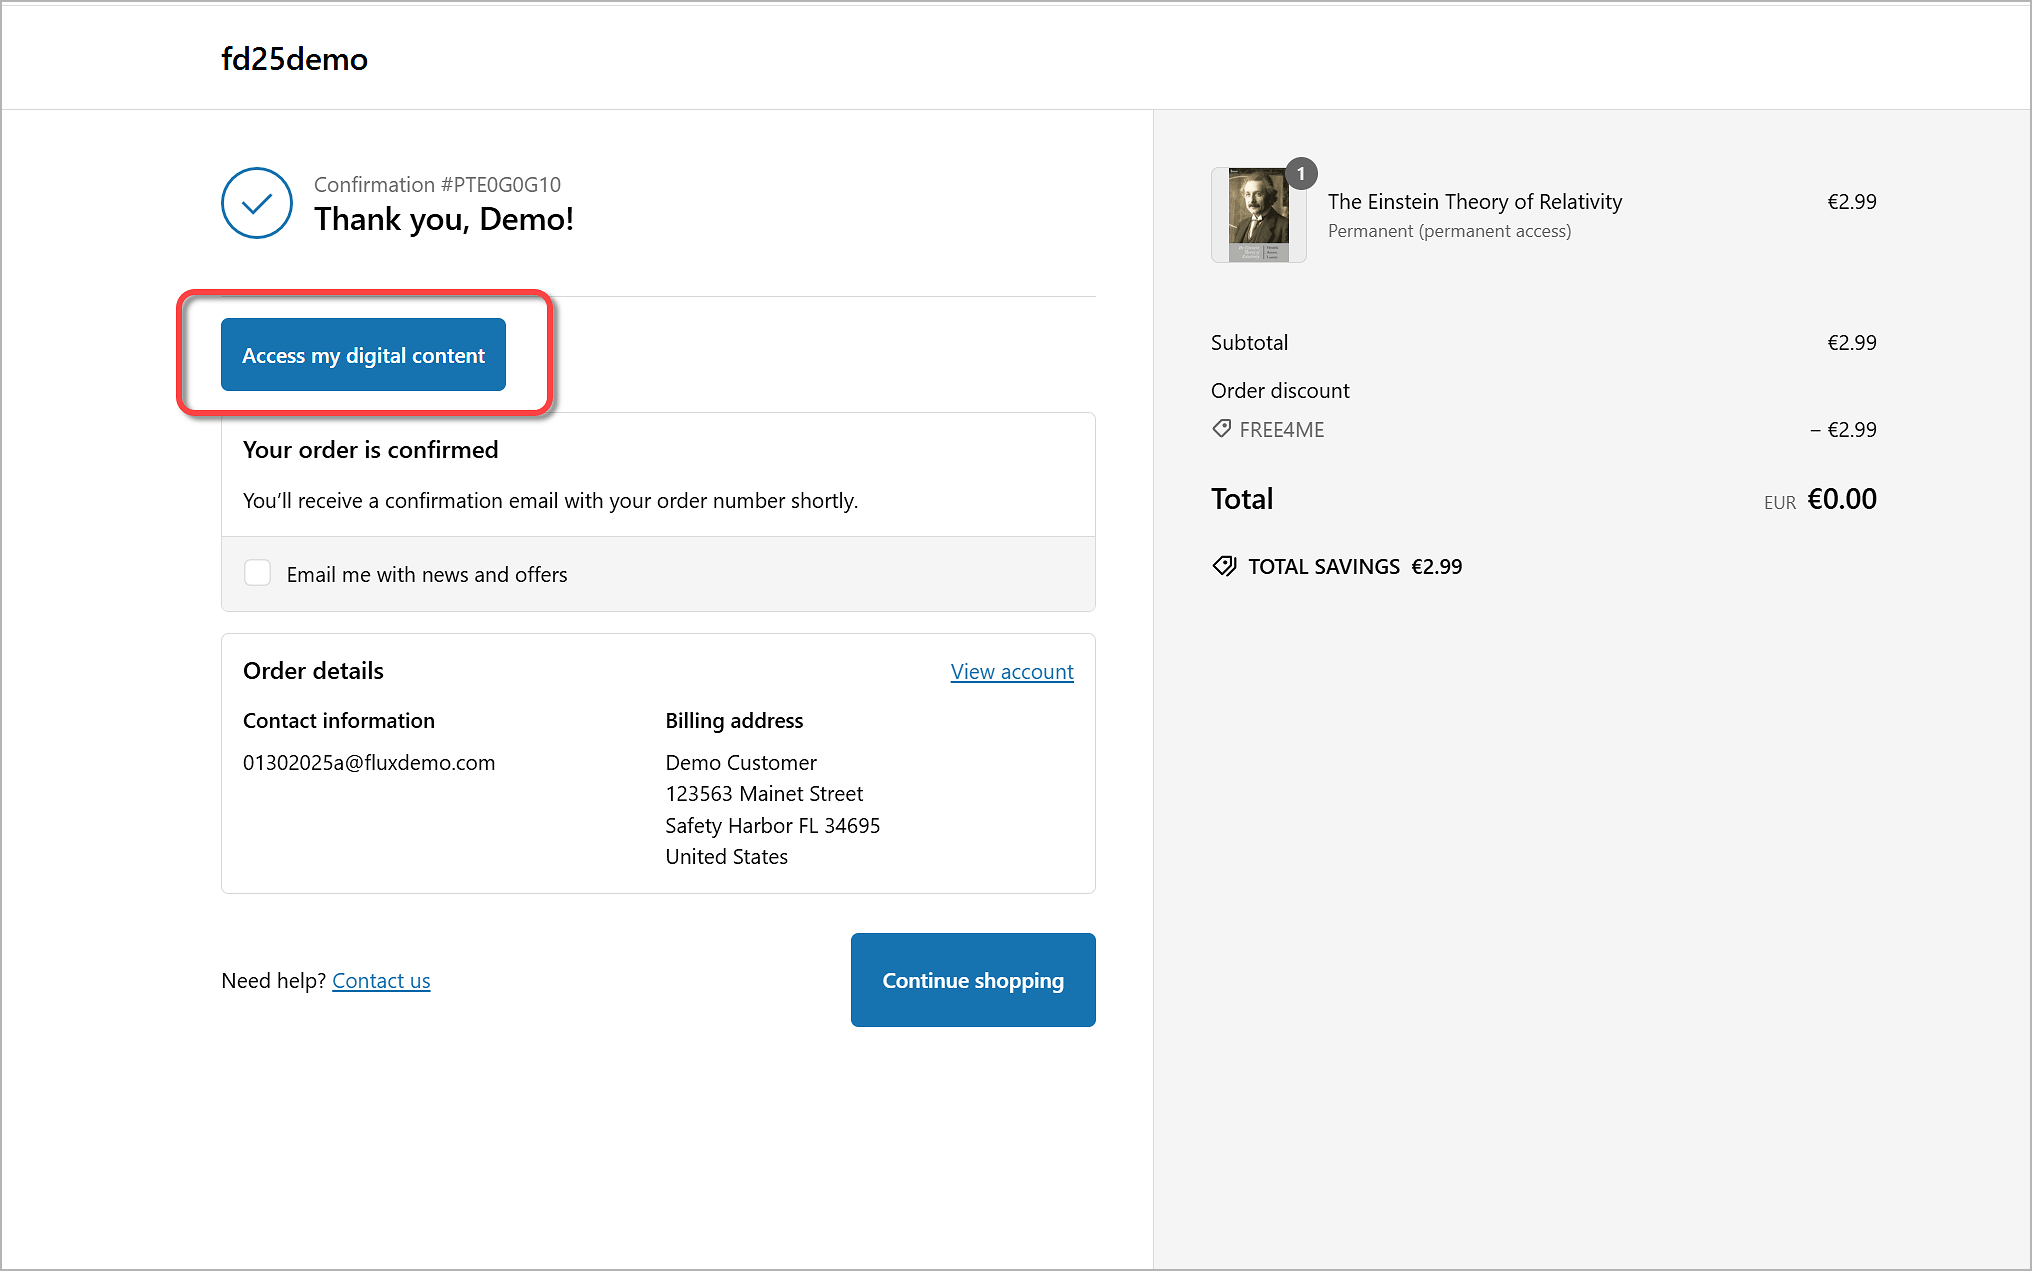Click the Total €0.00 amount
This screenshot has width=2032, height=1271.
pos(1841,499)
